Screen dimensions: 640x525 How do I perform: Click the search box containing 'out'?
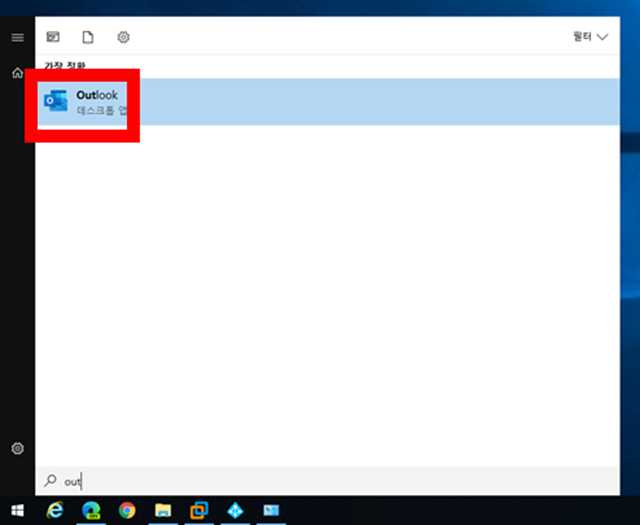(328, 481)
